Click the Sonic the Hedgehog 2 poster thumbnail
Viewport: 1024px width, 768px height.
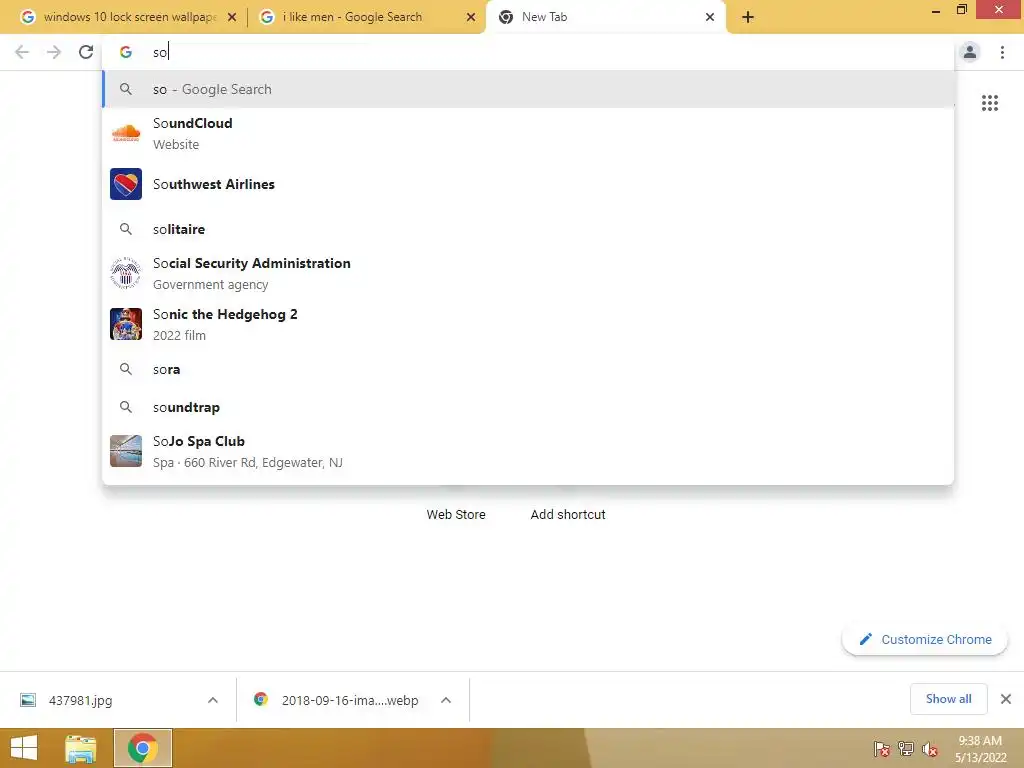126,324
